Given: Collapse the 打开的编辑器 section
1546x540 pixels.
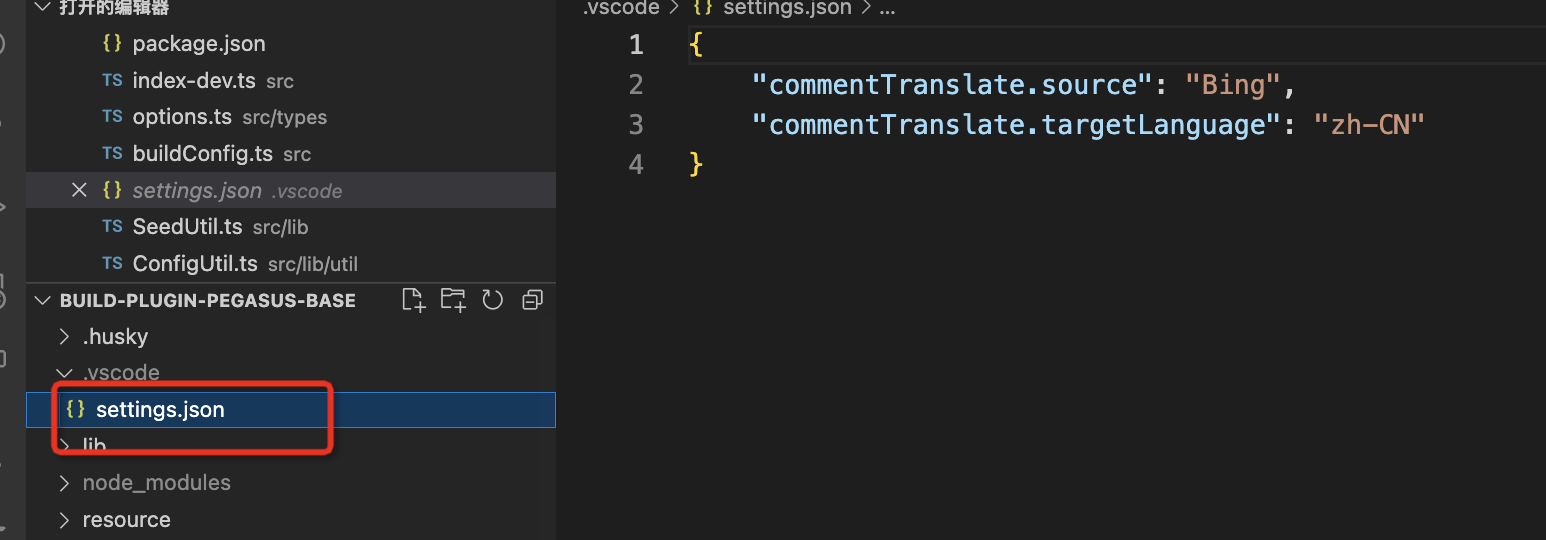Looking at the screenshot, I should pos(42,8).
